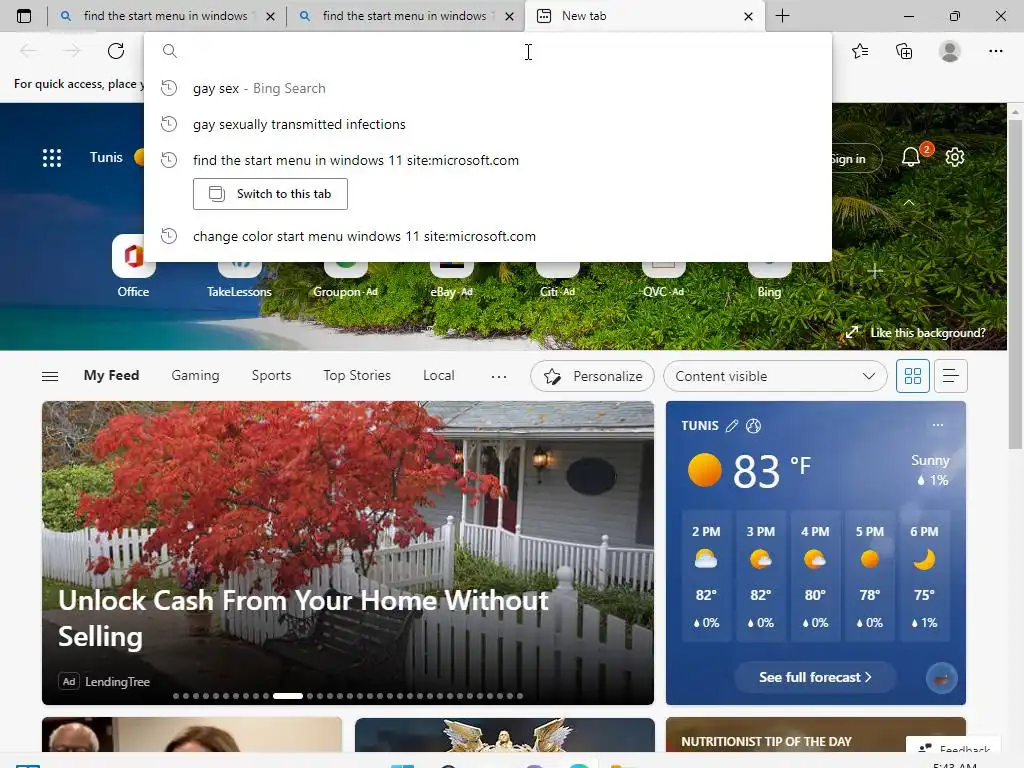Open the notifications bell icon
Image resolution: width=1024 pixels, height=768 pixels.
point(911,157)
